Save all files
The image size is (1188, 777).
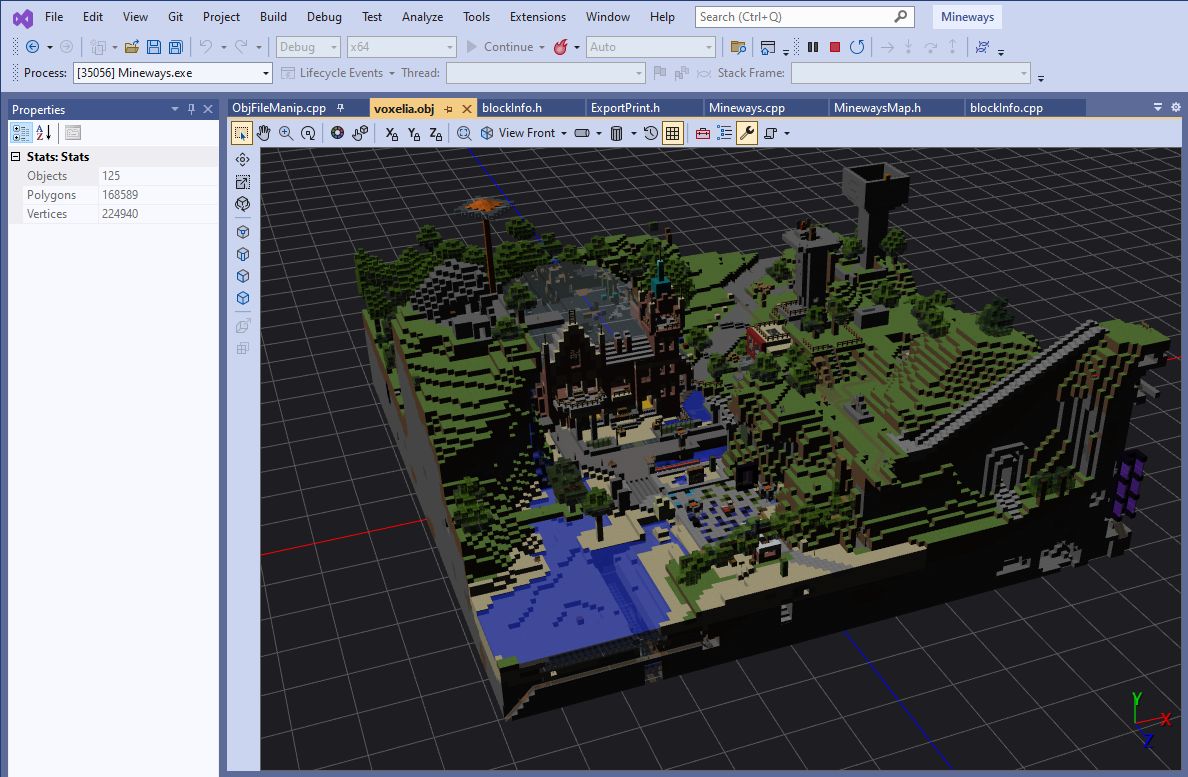click(176, 47)
